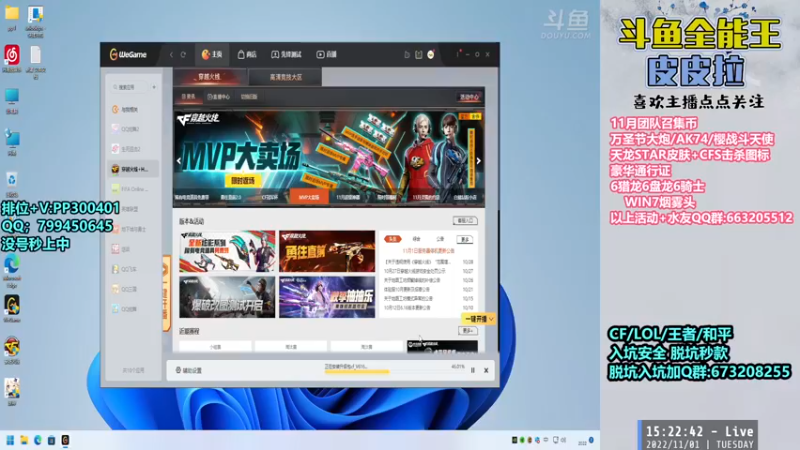Cancel the update with X button
Screen dimensions: 800x450
pos(486,370)
